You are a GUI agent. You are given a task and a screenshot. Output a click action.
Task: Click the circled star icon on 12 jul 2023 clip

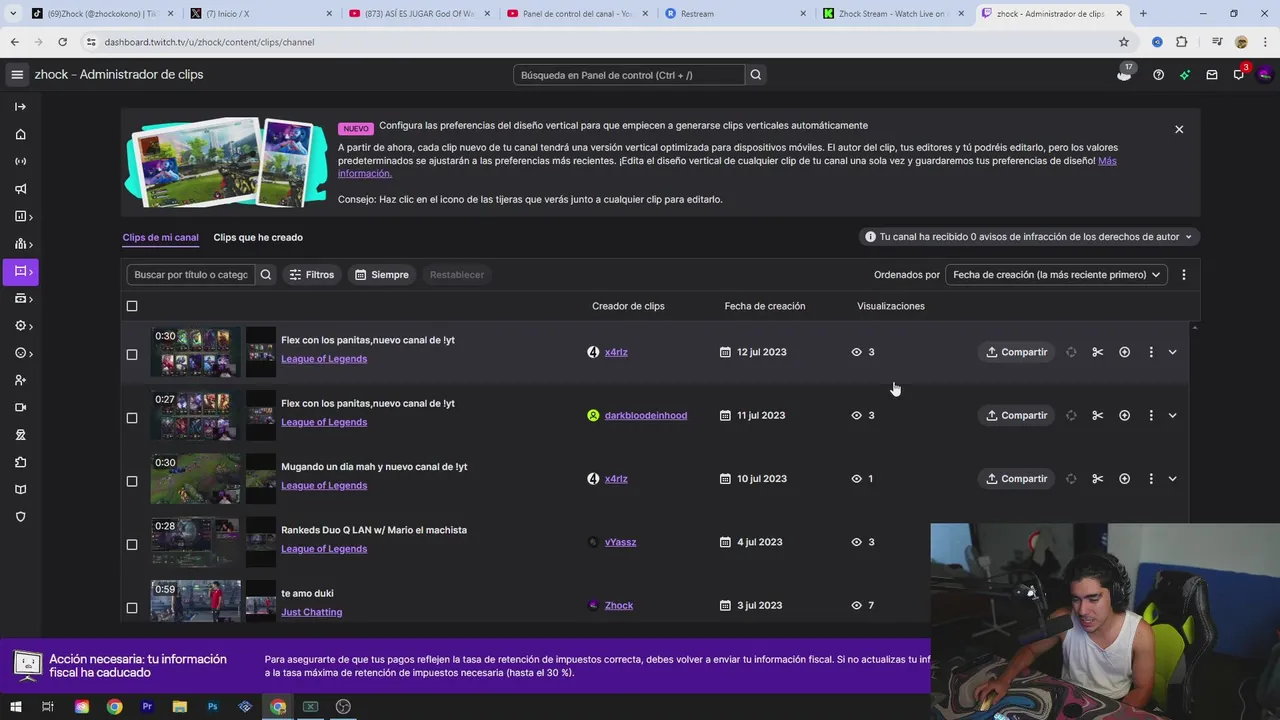click(1124, 352)
